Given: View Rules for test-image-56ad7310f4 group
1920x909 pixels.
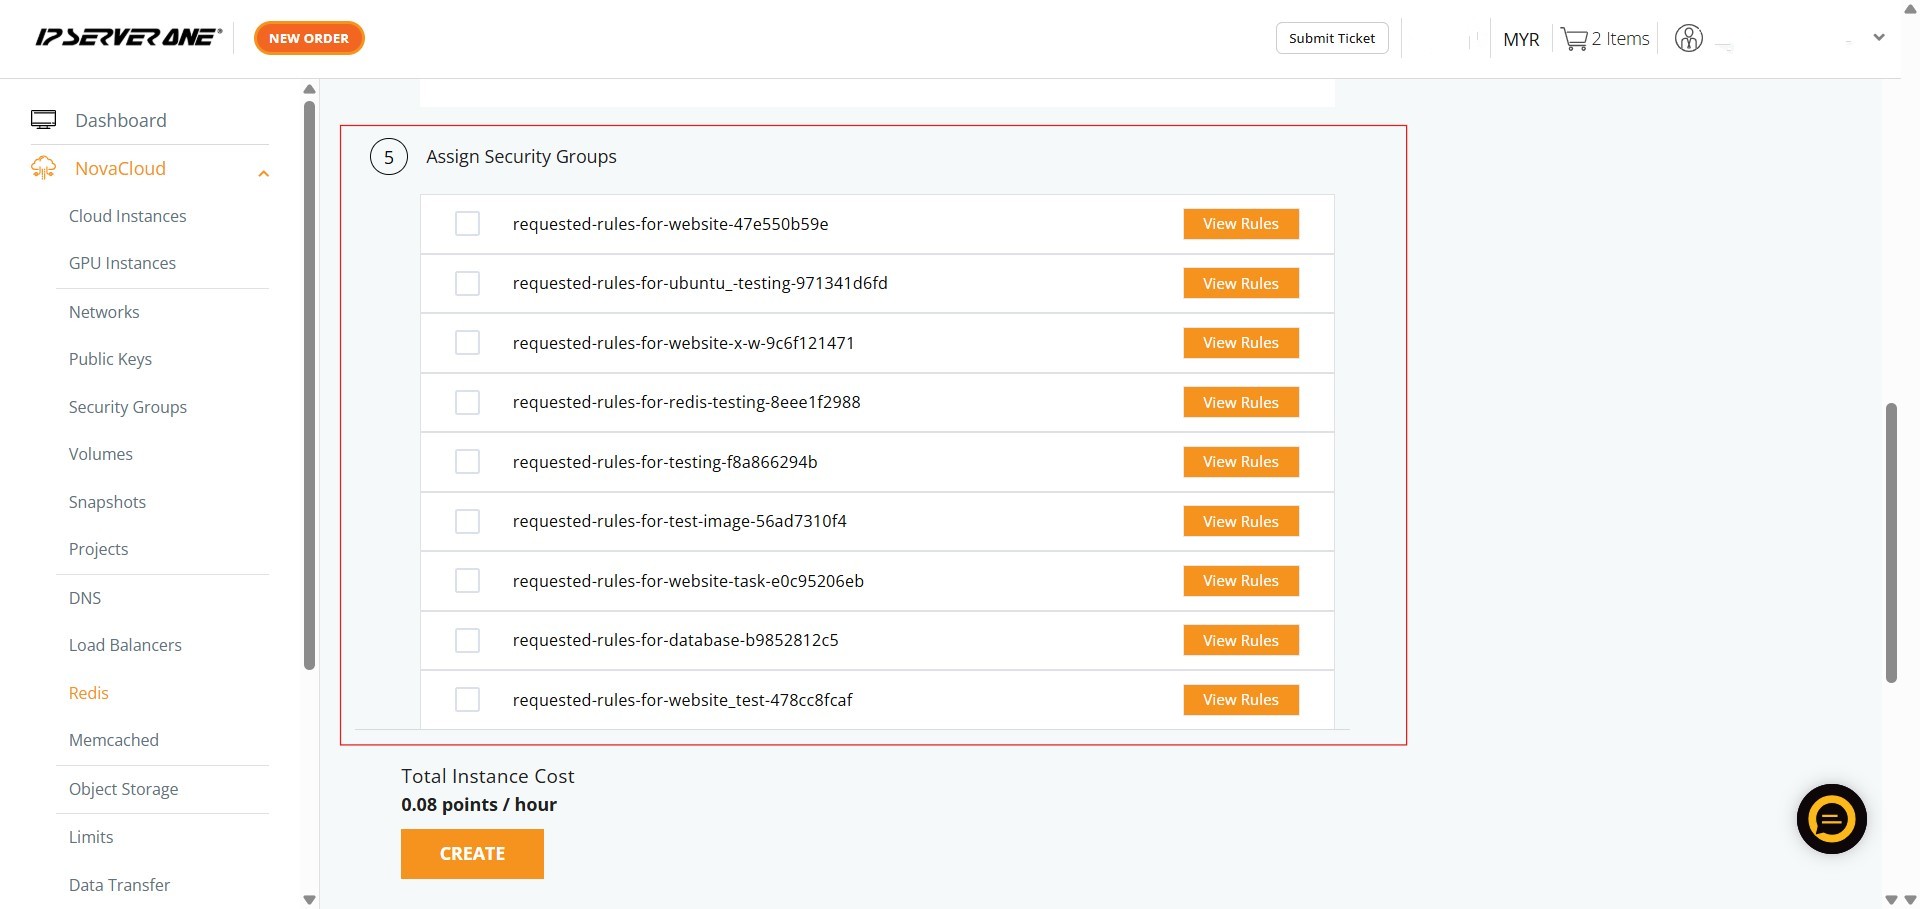Looking at the screenshot, I should pyautogui.click(x=1240, y=521).
